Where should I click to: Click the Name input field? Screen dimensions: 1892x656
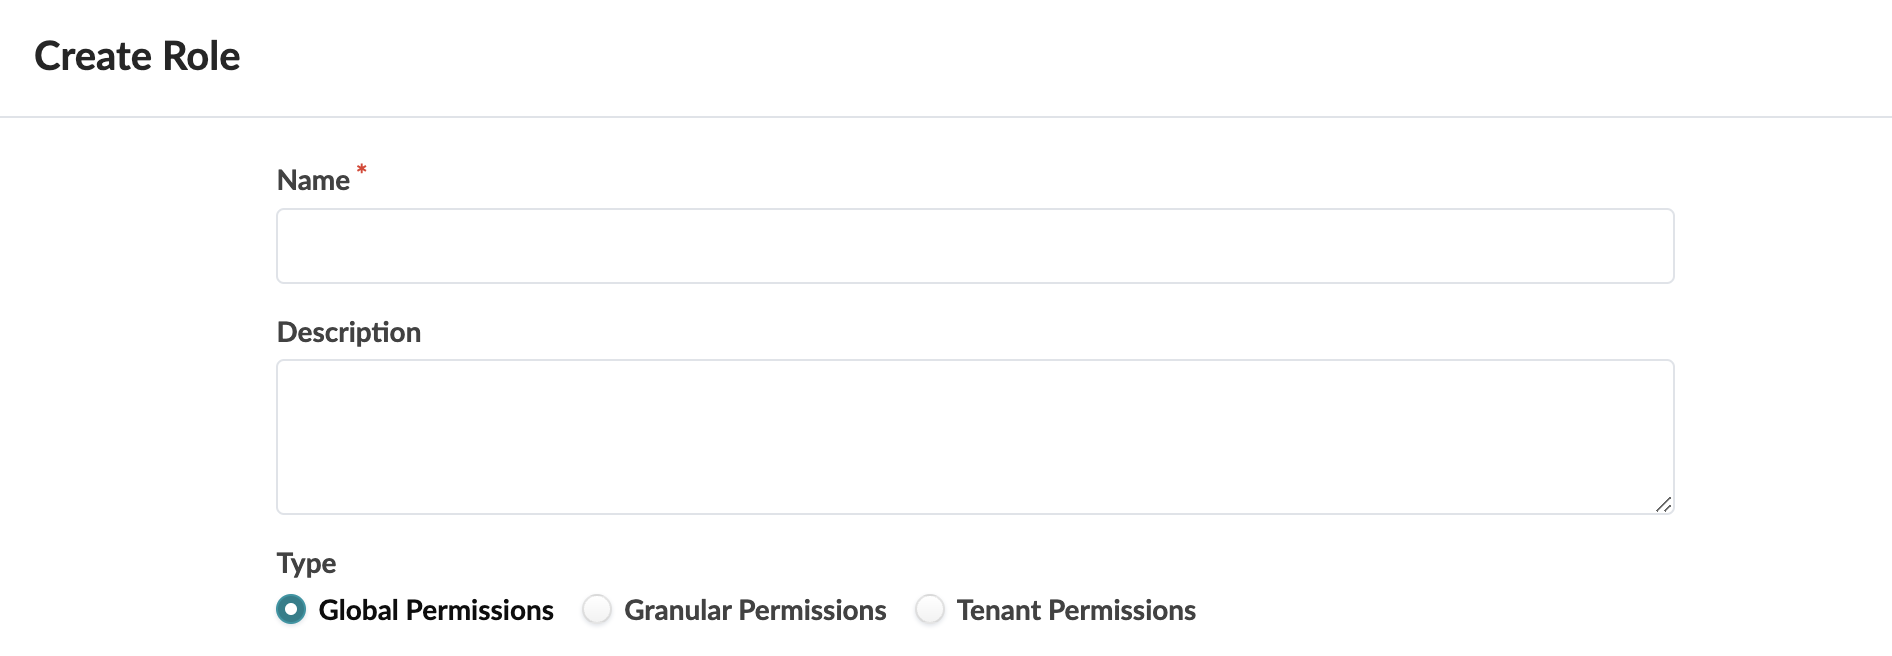point(975,246)
